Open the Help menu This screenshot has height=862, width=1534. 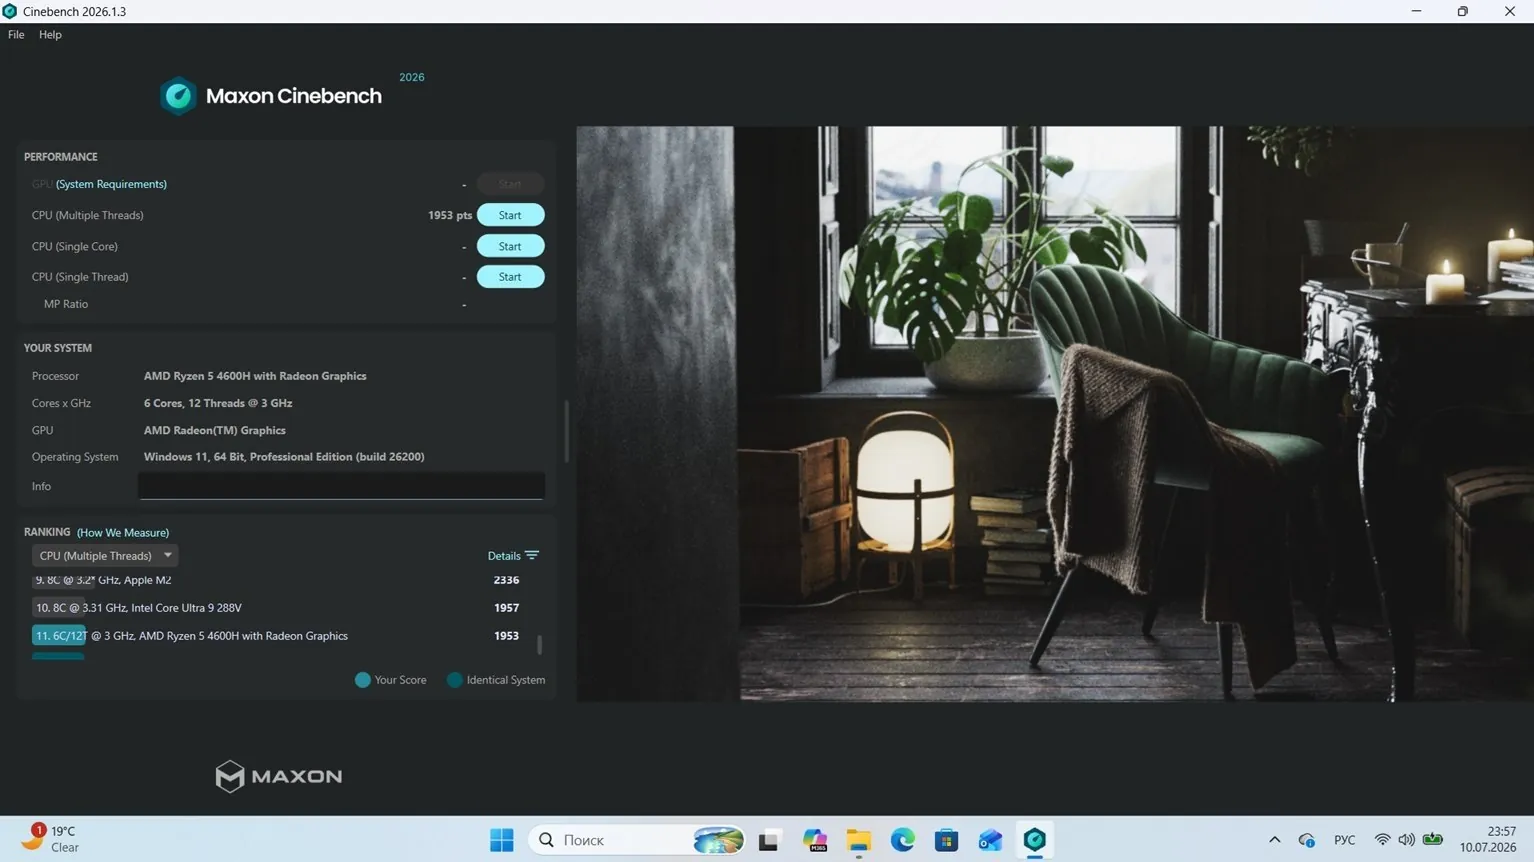pos(50,34)
